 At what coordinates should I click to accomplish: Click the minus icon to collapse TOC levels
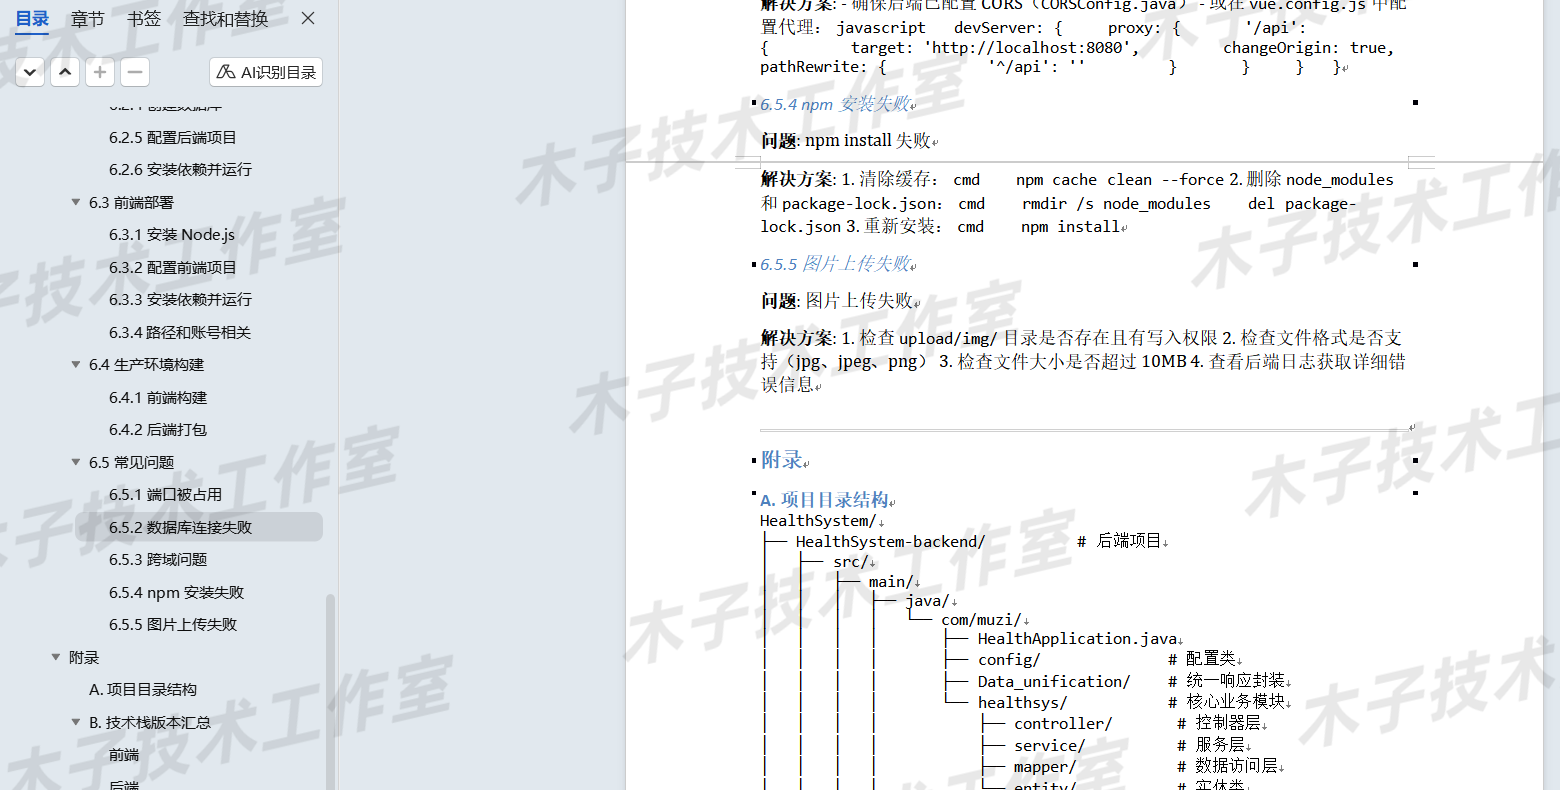[133, 71]
